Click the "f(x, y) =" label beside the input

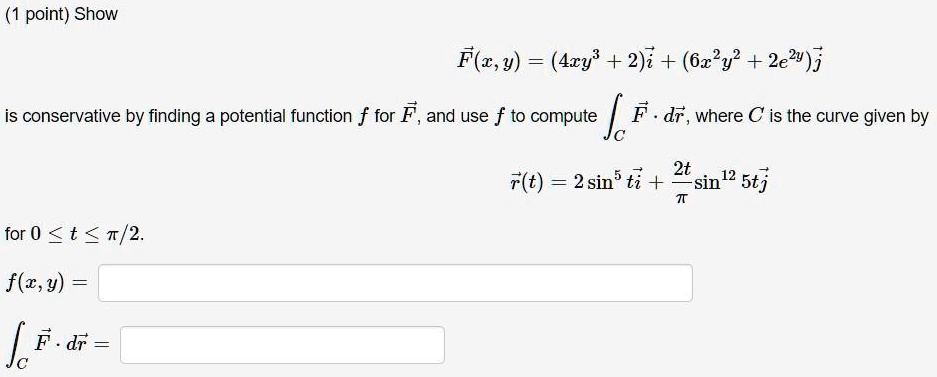click(x=47, y=283)
